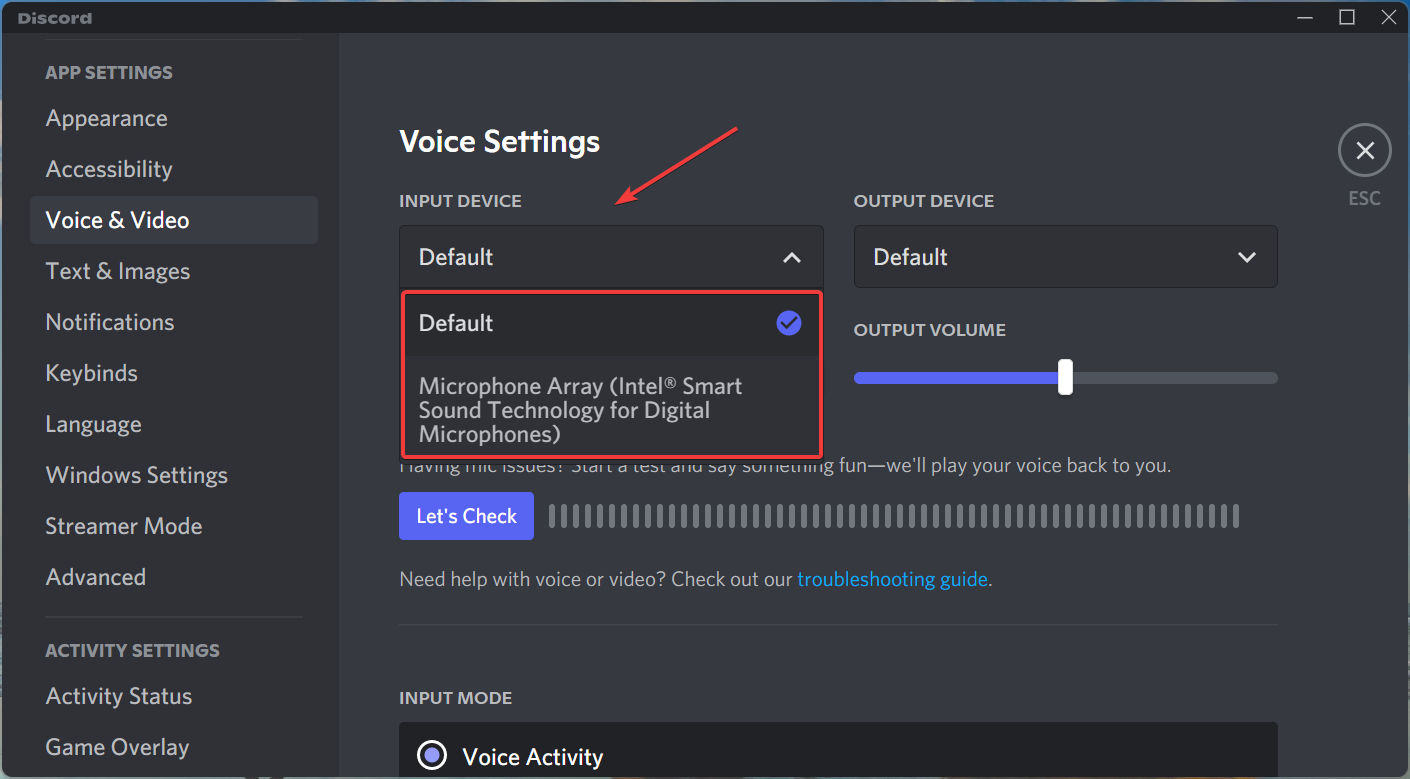Click the Discord logo text in titlebar

pyautogui.click(x=55, y=17)
